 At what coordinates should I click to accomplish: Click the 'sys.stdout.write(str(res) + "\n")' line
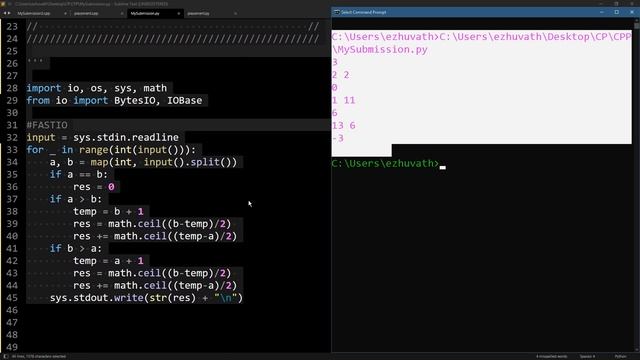146,298
